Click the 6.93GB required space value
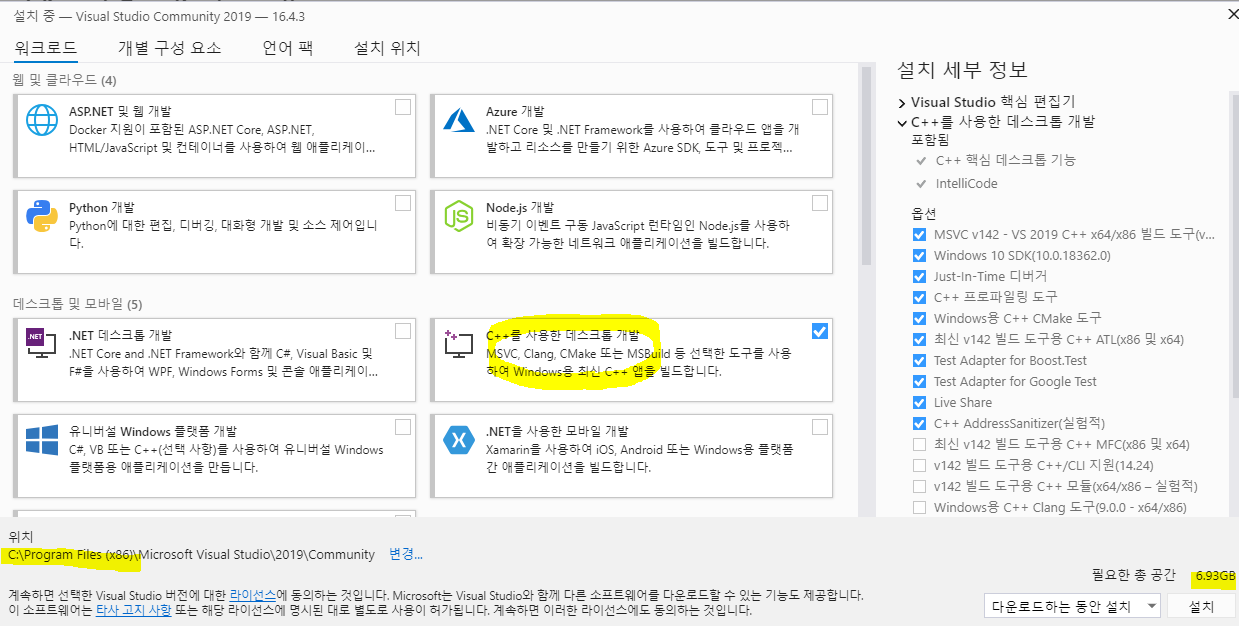 (1214, 577)
